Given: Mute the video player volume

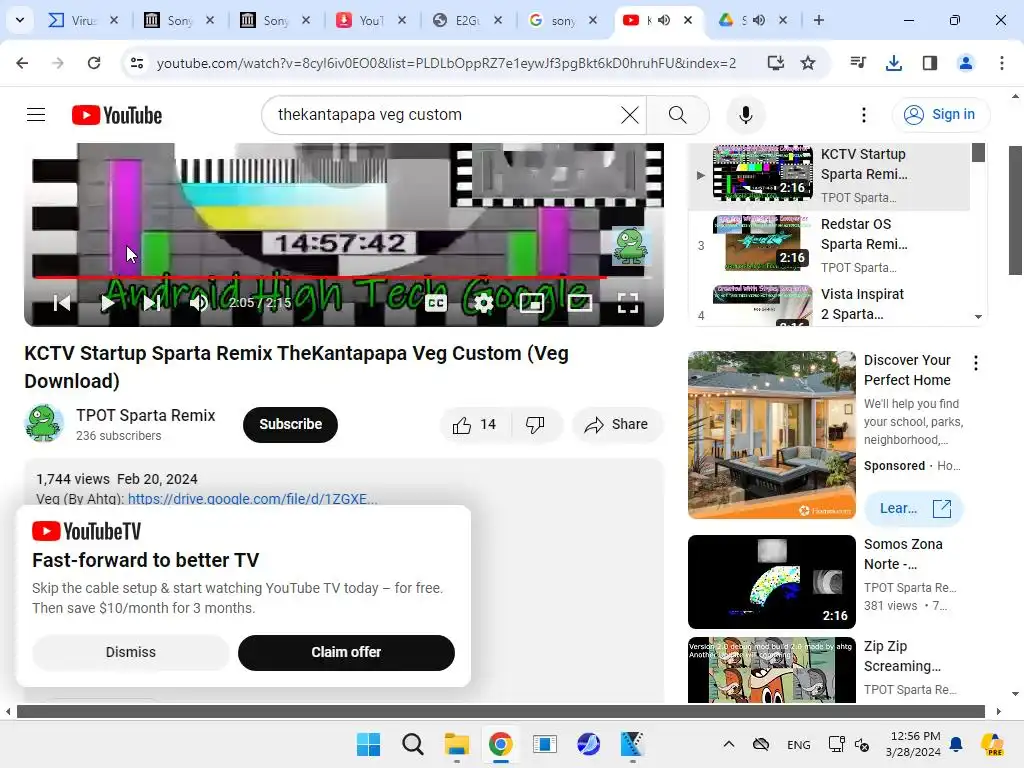Looking at the screenshot, I should pos(199,303).
